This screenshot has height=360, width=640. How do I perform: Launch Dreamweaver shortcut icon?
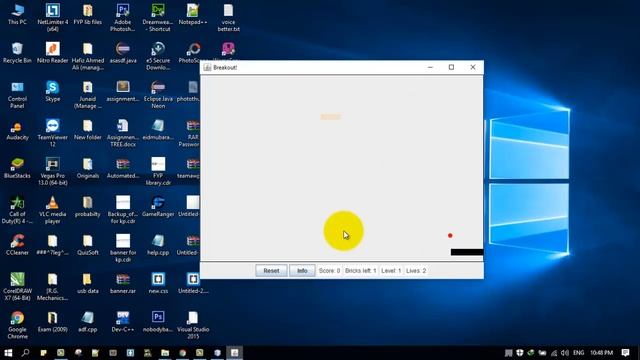(x=158, y=18)
